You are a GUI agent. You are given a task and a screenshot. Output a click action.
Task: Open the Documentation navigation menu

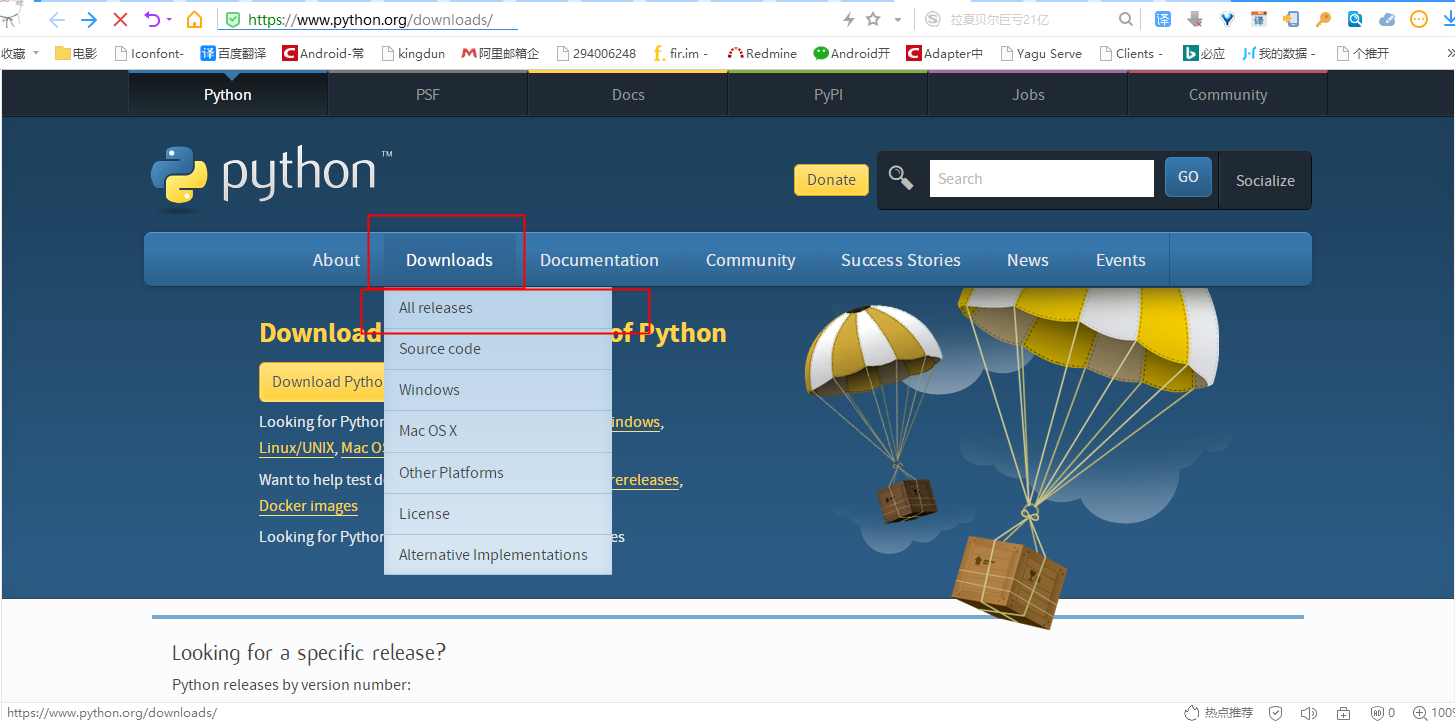point(599,260)
